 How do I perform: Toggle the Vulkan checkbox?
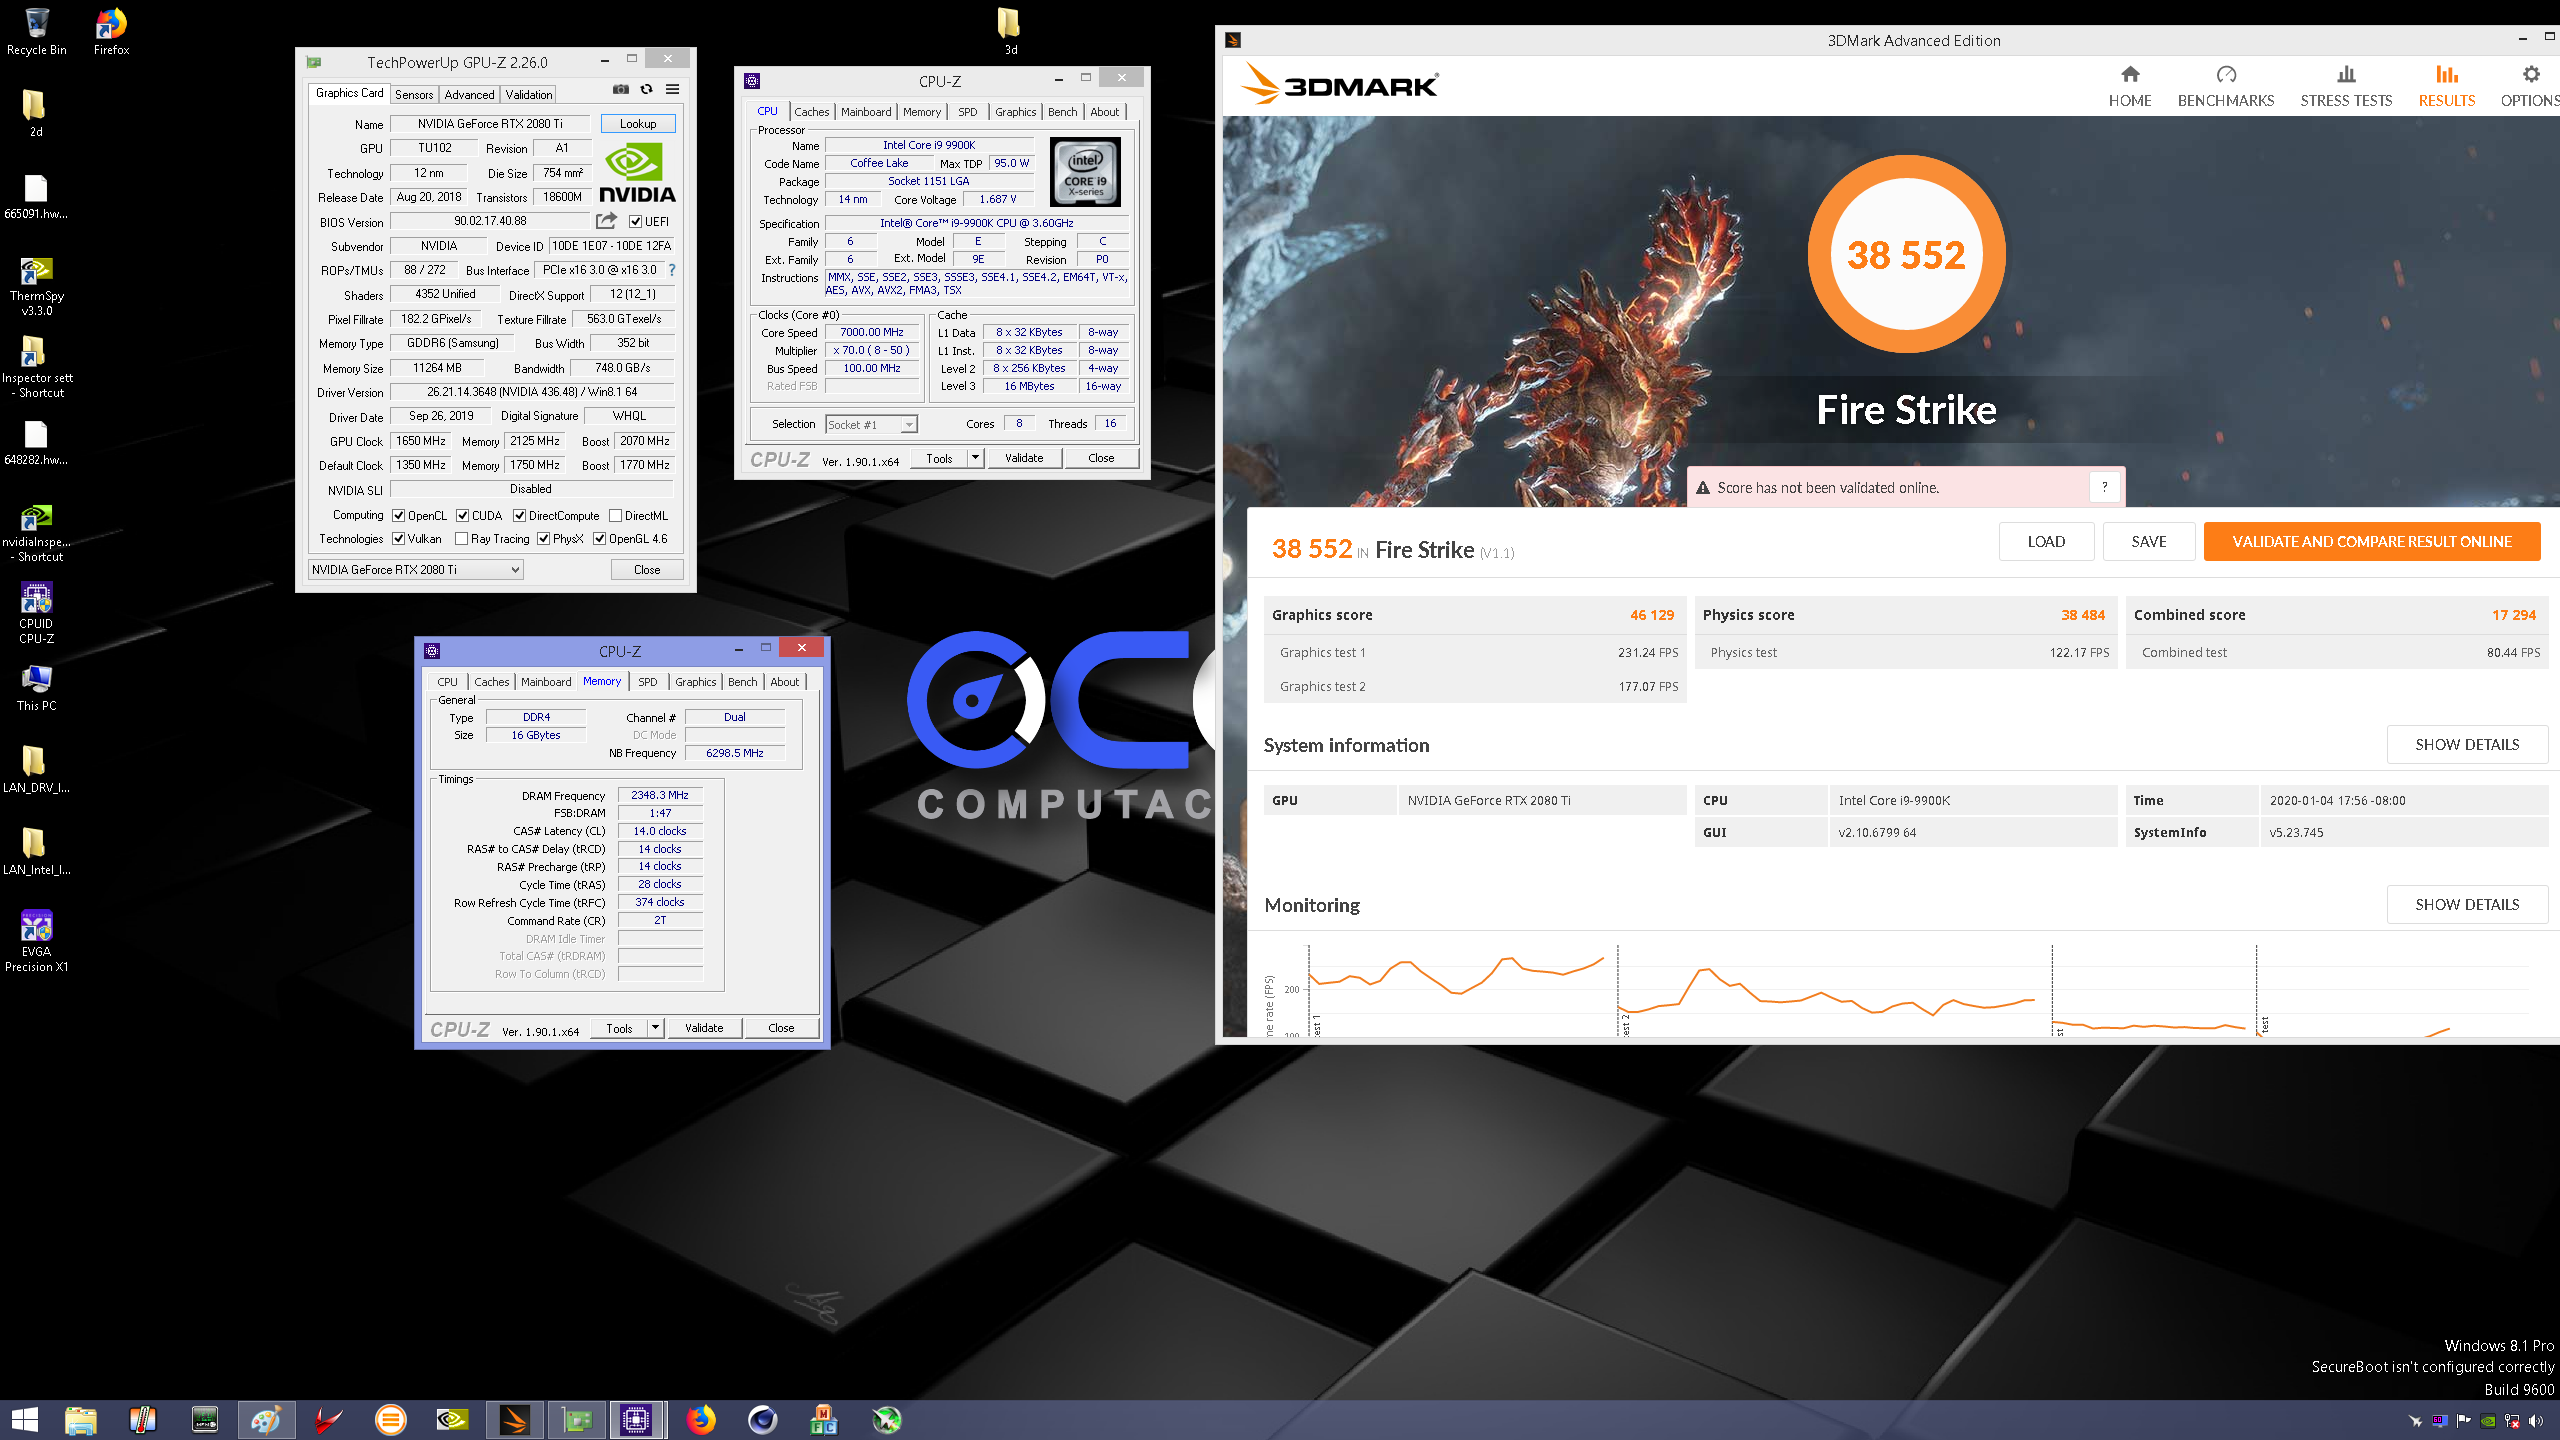pyautogui.click(x=399, y=539)
